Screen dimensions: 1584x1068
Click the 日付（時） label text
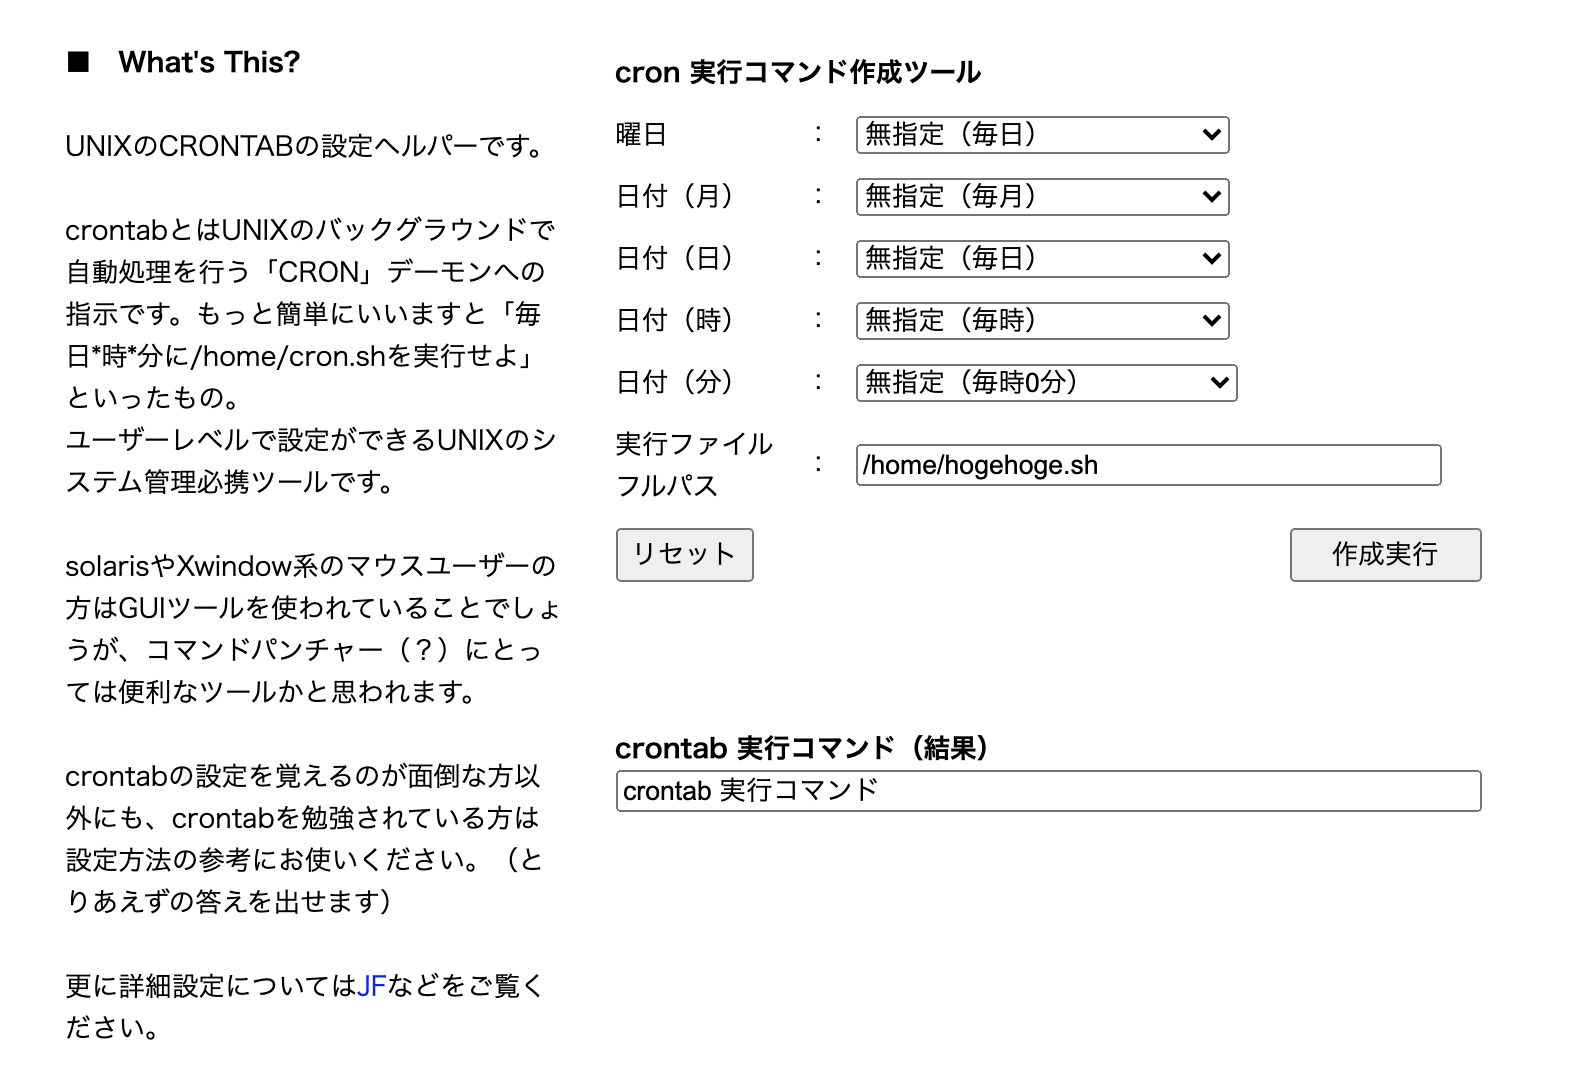(x=674, y=320)
